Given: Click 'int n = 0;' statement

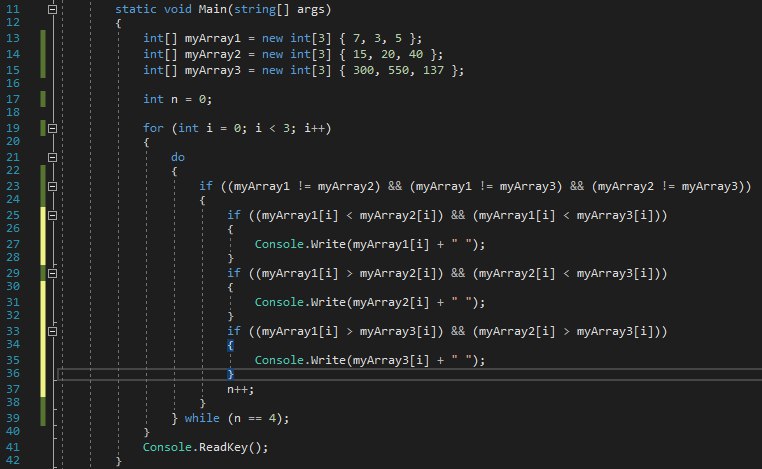Looking at the screenshot, I should (177, 99).
